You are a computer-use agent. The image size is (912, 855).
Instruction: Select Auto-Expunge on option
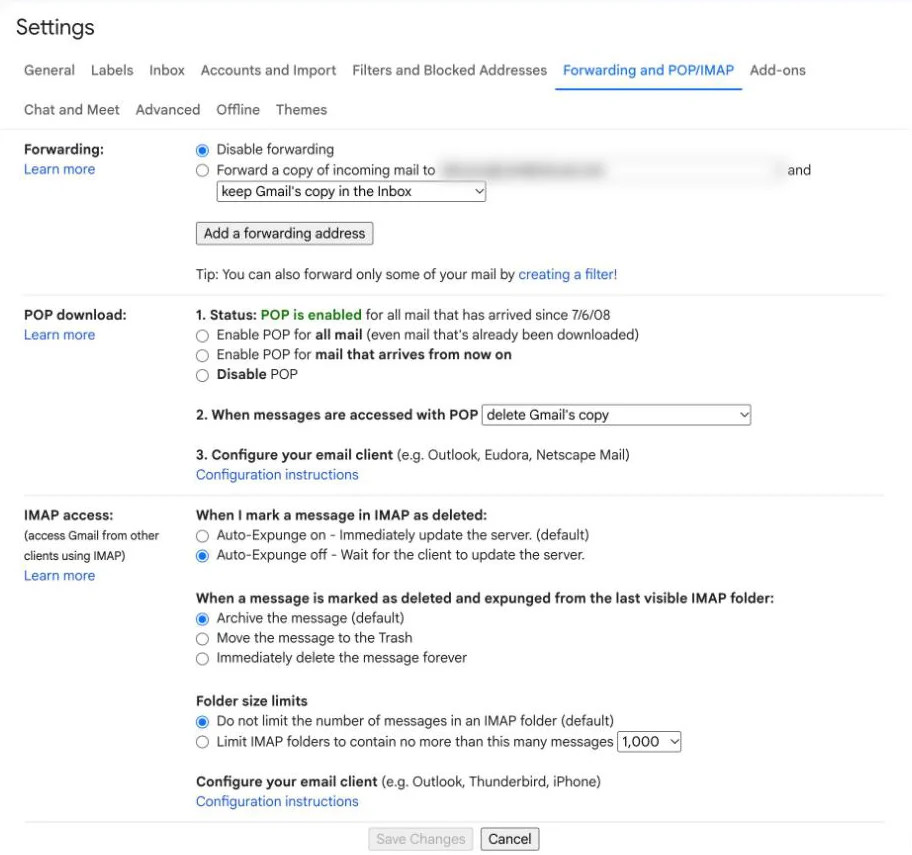202,536
